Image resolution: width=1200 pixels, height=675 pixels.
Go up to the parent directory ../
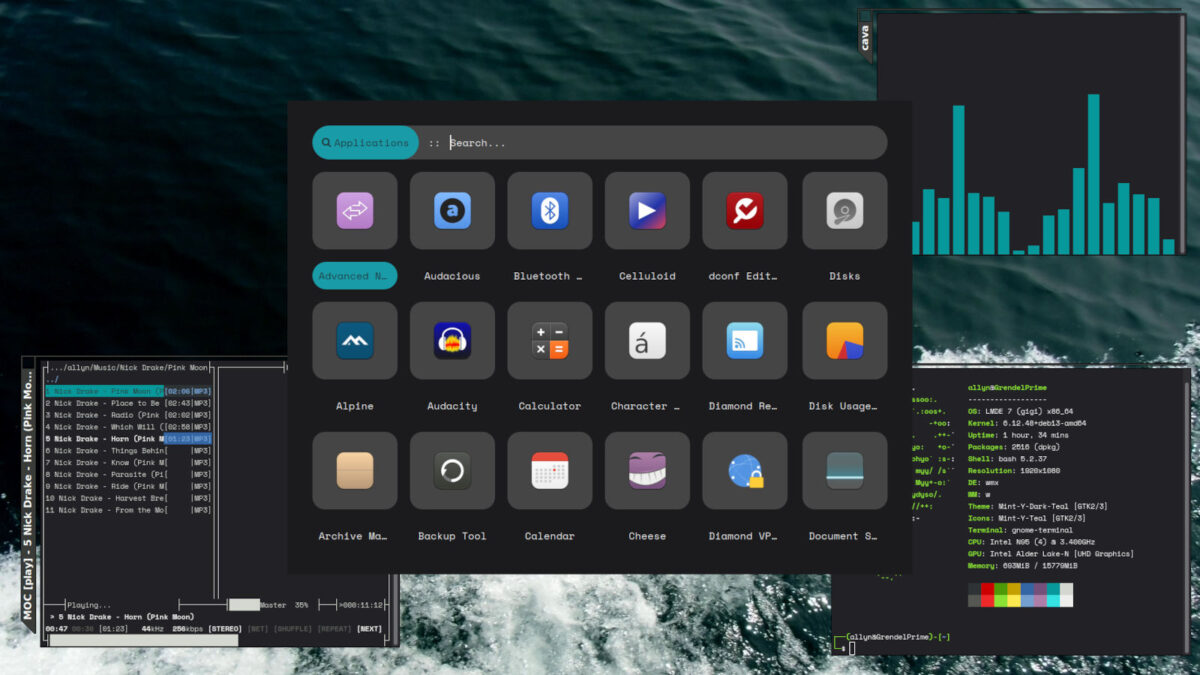click(x=53, y=379)
